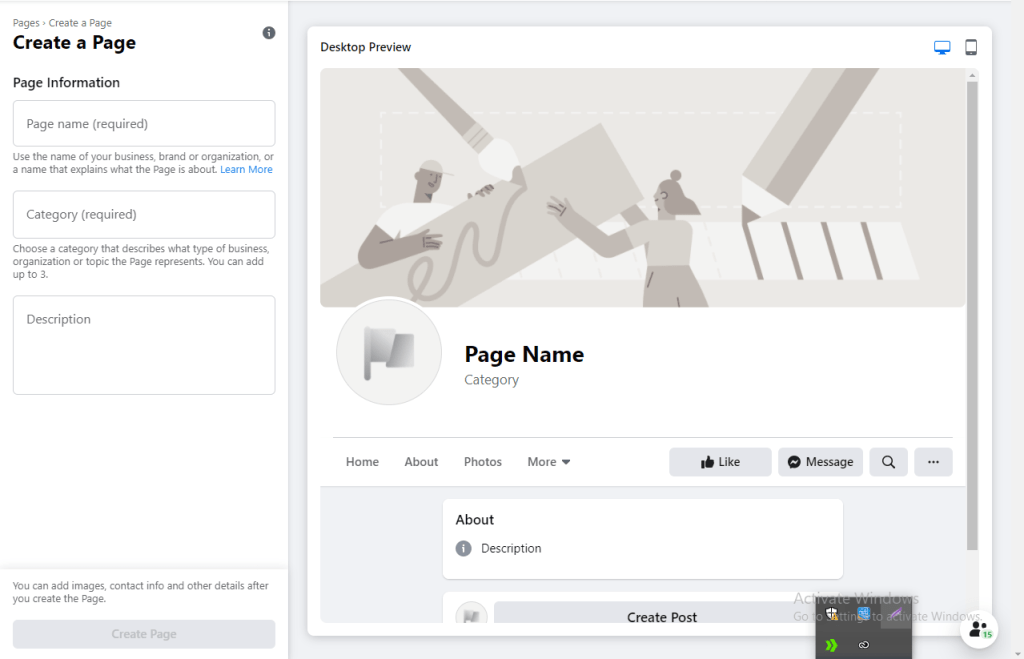Click the info icon next to Description in About
1024x659 pixels.
[462, 548]
